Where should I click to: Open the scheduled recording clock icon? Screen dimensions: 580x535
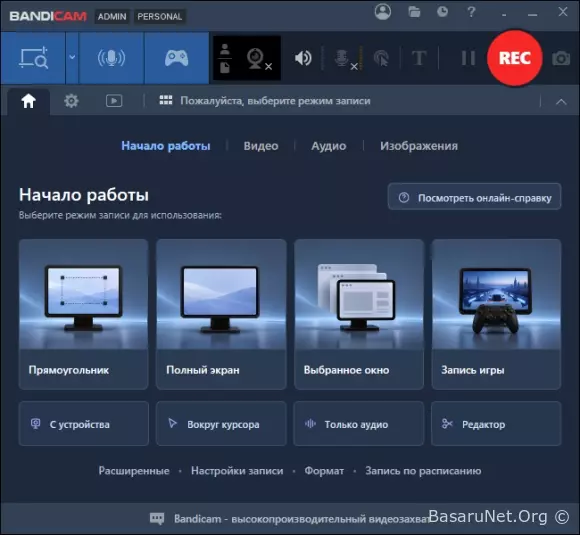click(x=442, y=12)
